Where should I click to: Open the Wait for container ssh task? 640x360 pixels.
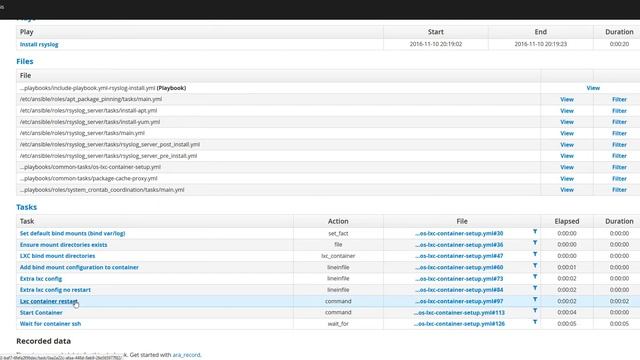[x=50, y=323]
